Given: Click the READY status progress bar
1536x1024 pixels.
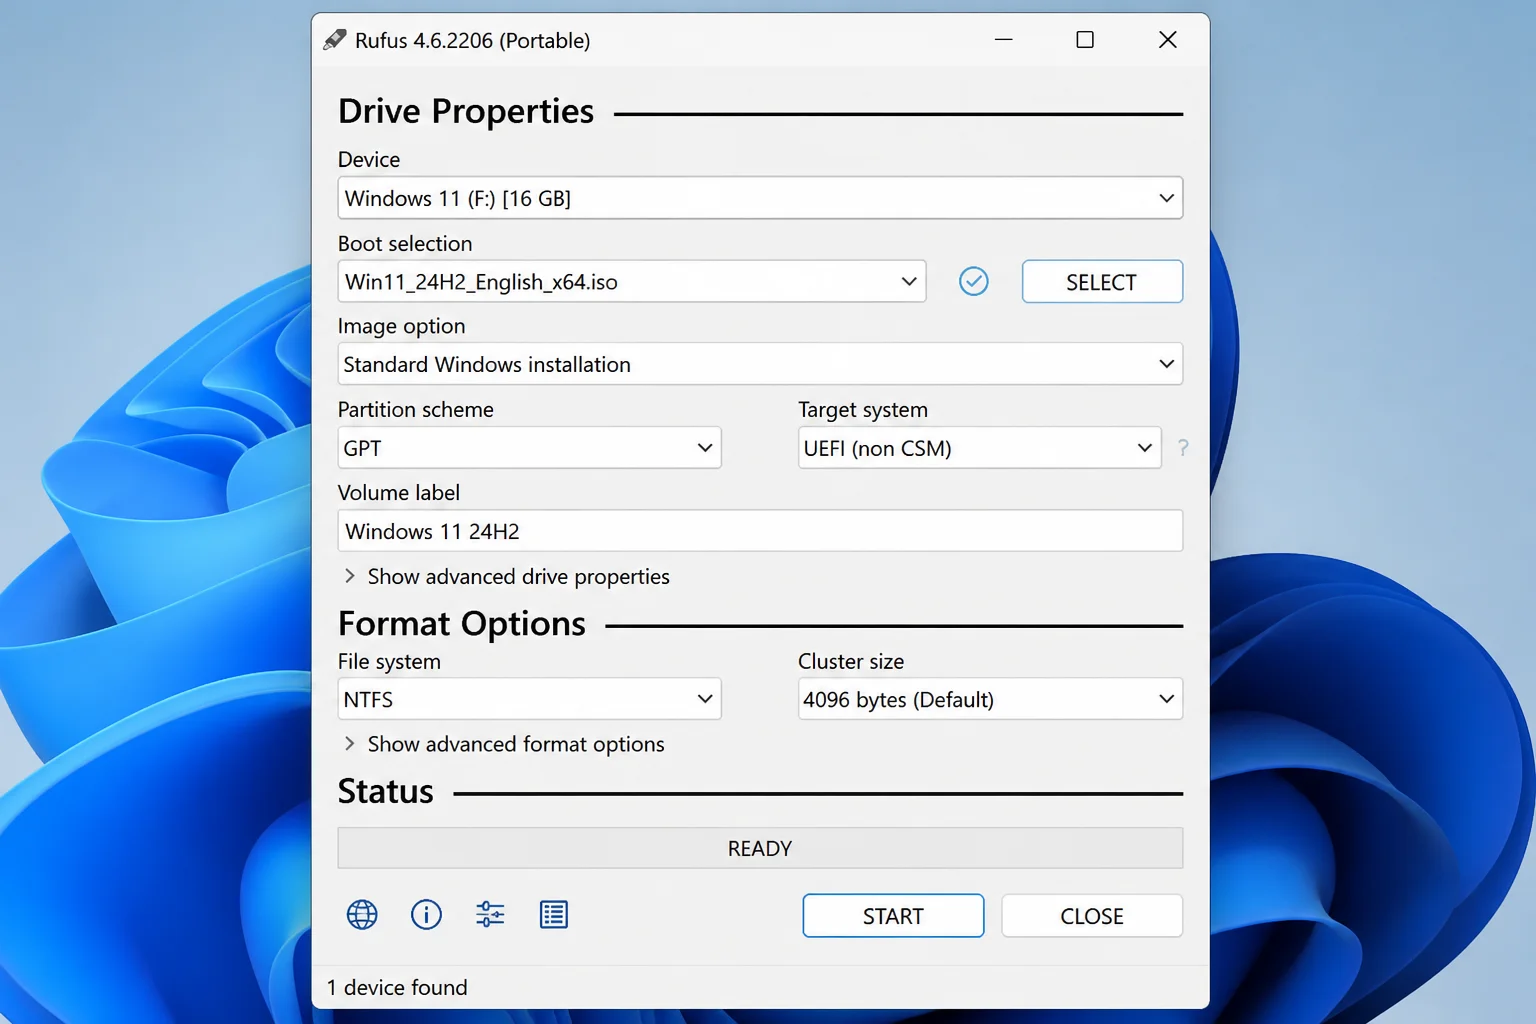Looking at the screenshot, I should pyautogui.click(x=760, y=848).
